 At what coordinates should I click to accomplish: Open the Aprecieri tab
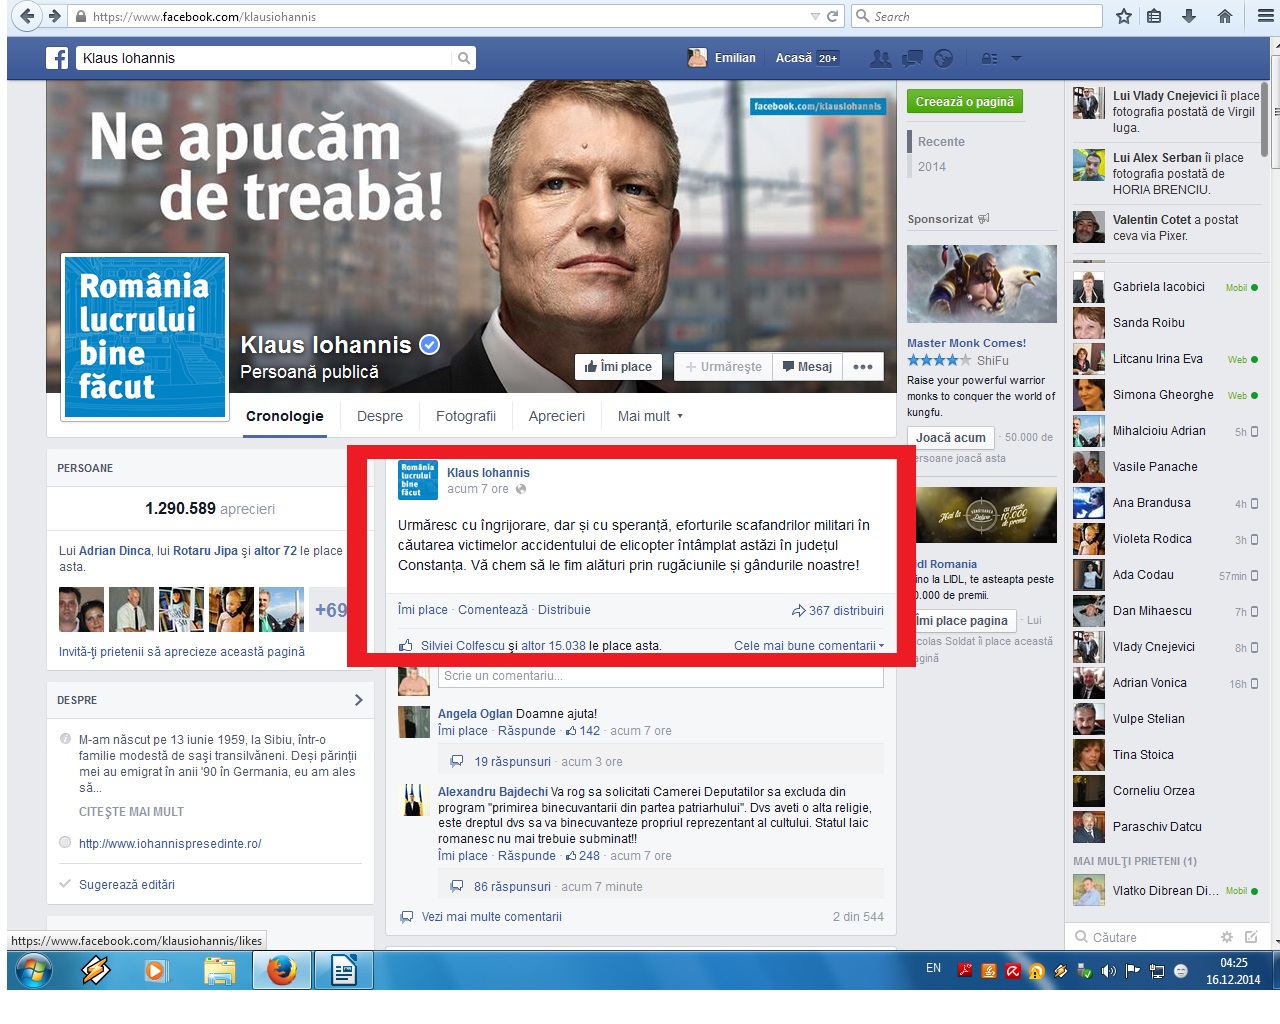[556, 416]
